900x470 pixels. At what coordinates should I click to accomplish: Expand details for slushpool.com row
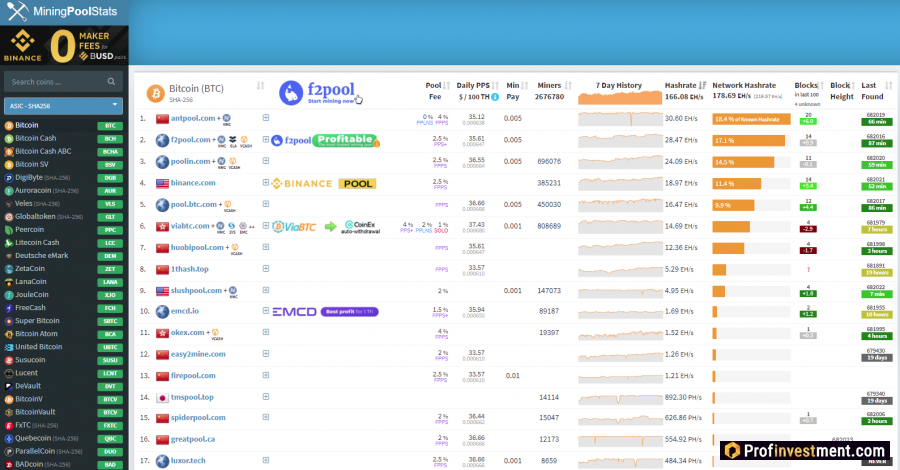(x=266, y=290)
